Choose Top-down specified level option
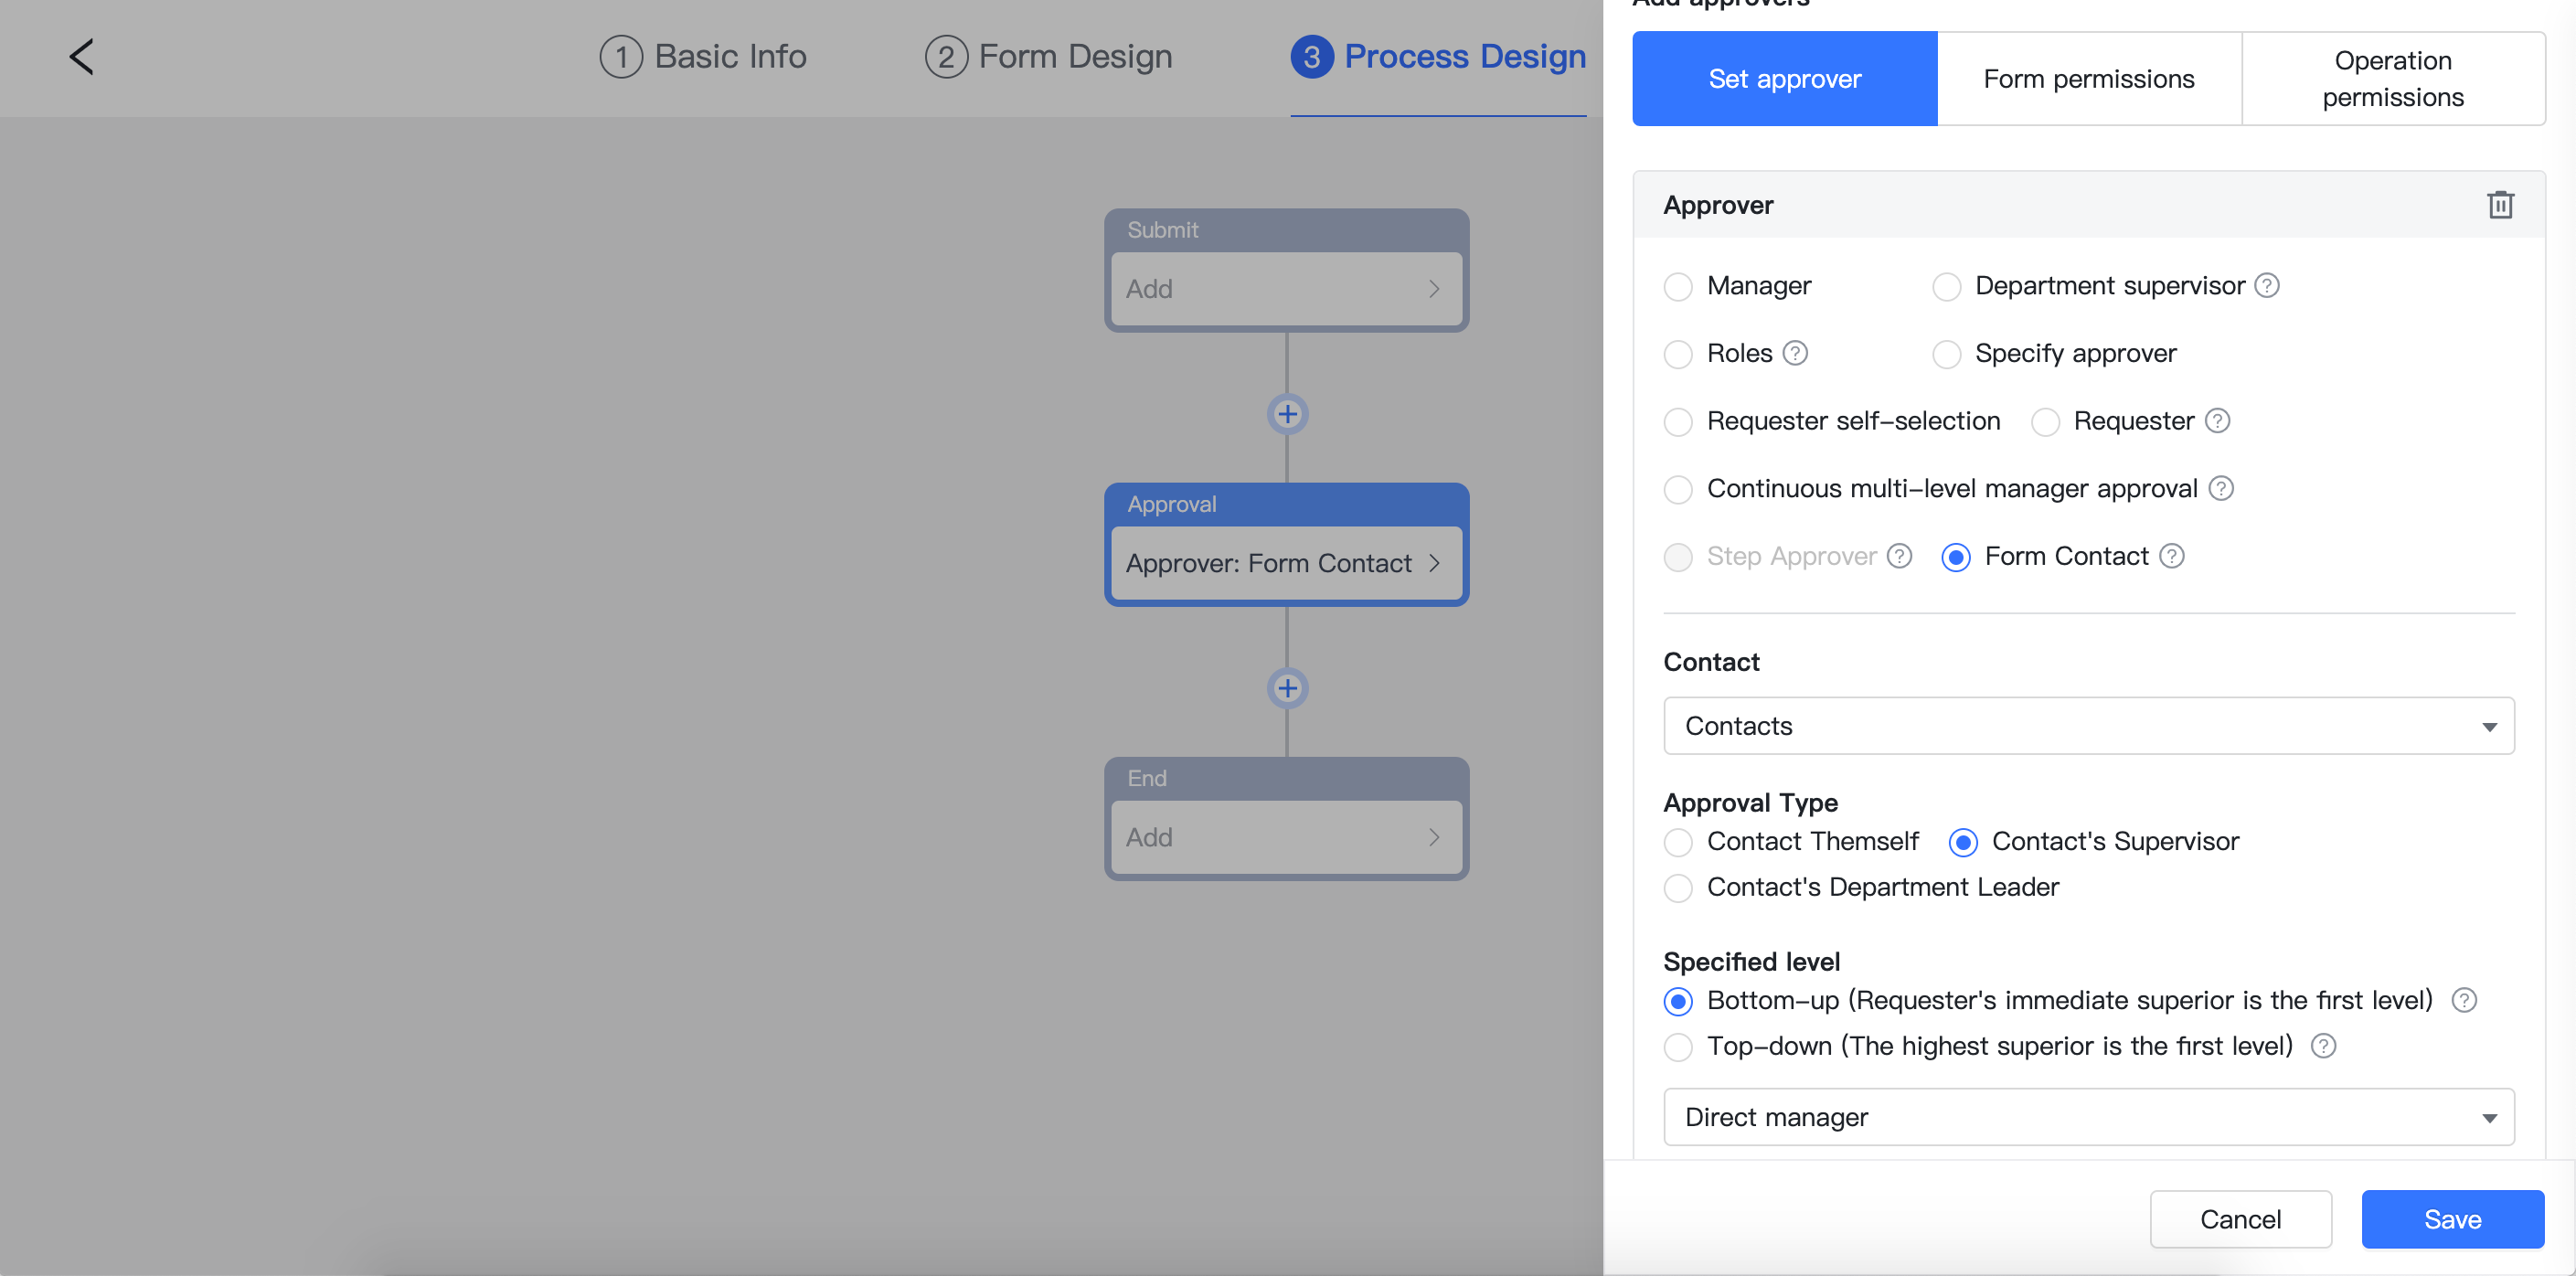Screen dimensions: 2576x1276 click(1678, 1047)
